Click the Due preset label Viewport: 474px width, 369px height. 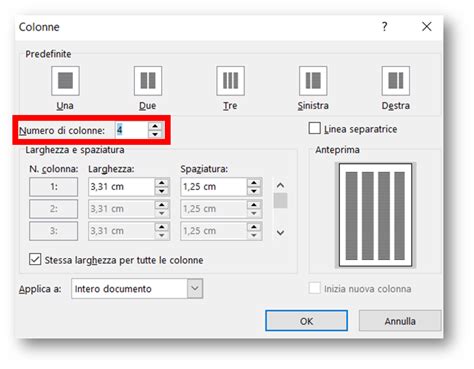[148, 106]
